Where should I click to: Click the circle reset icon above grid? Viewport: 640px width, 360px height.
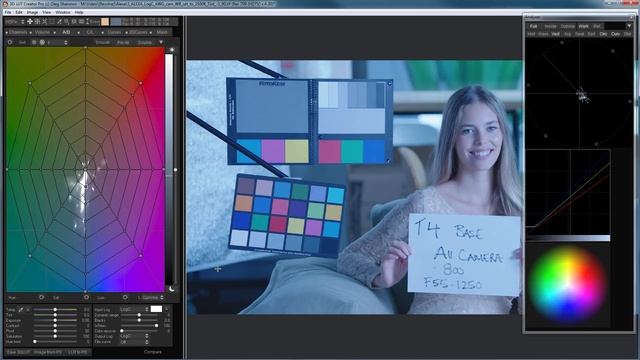tap(10, 42)
